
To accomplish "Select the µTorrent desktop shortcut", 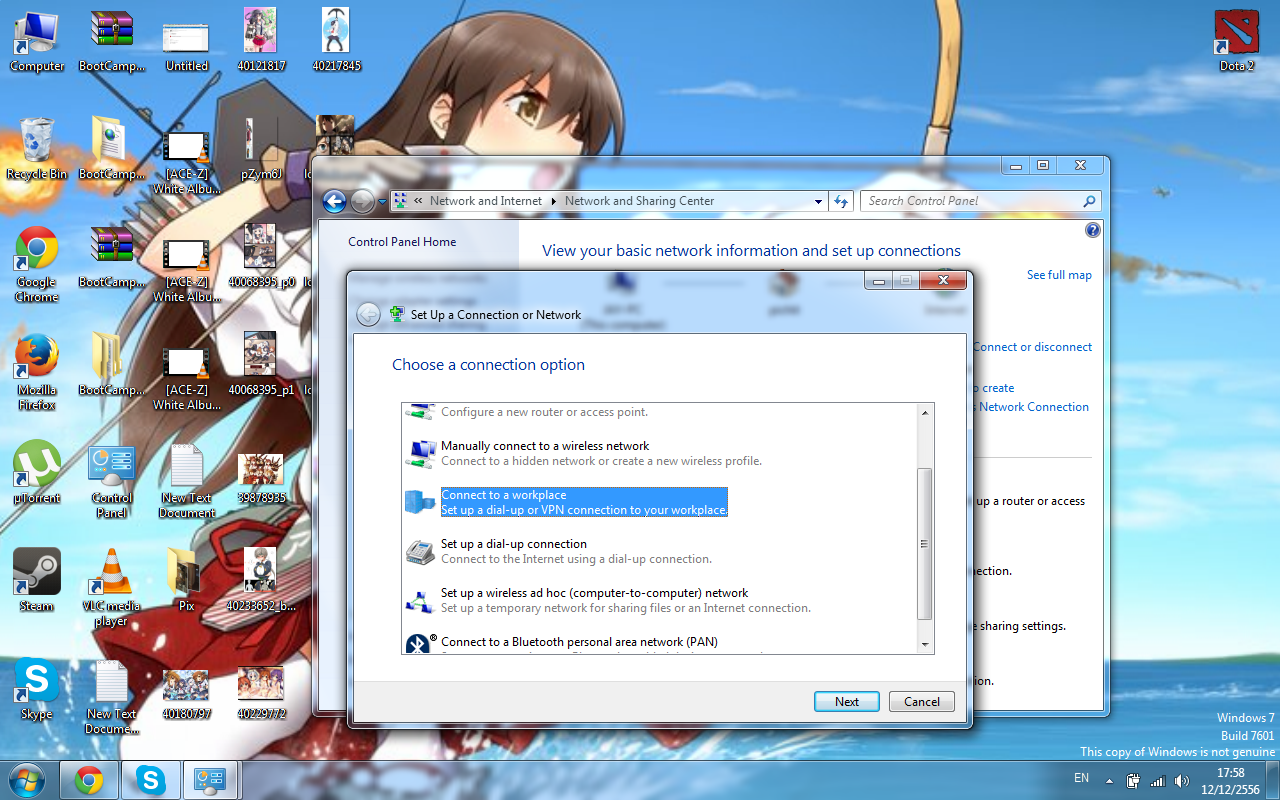I will click(37, 473).
